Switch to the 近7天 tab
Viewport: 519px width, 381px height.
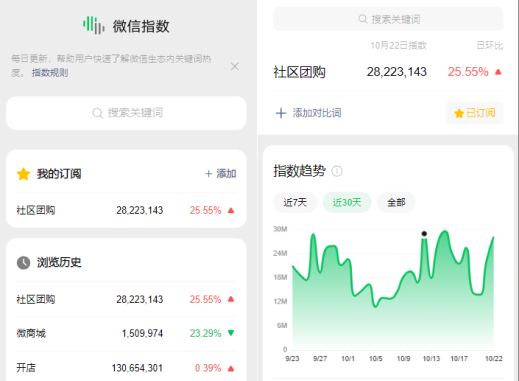coord(295,202)
